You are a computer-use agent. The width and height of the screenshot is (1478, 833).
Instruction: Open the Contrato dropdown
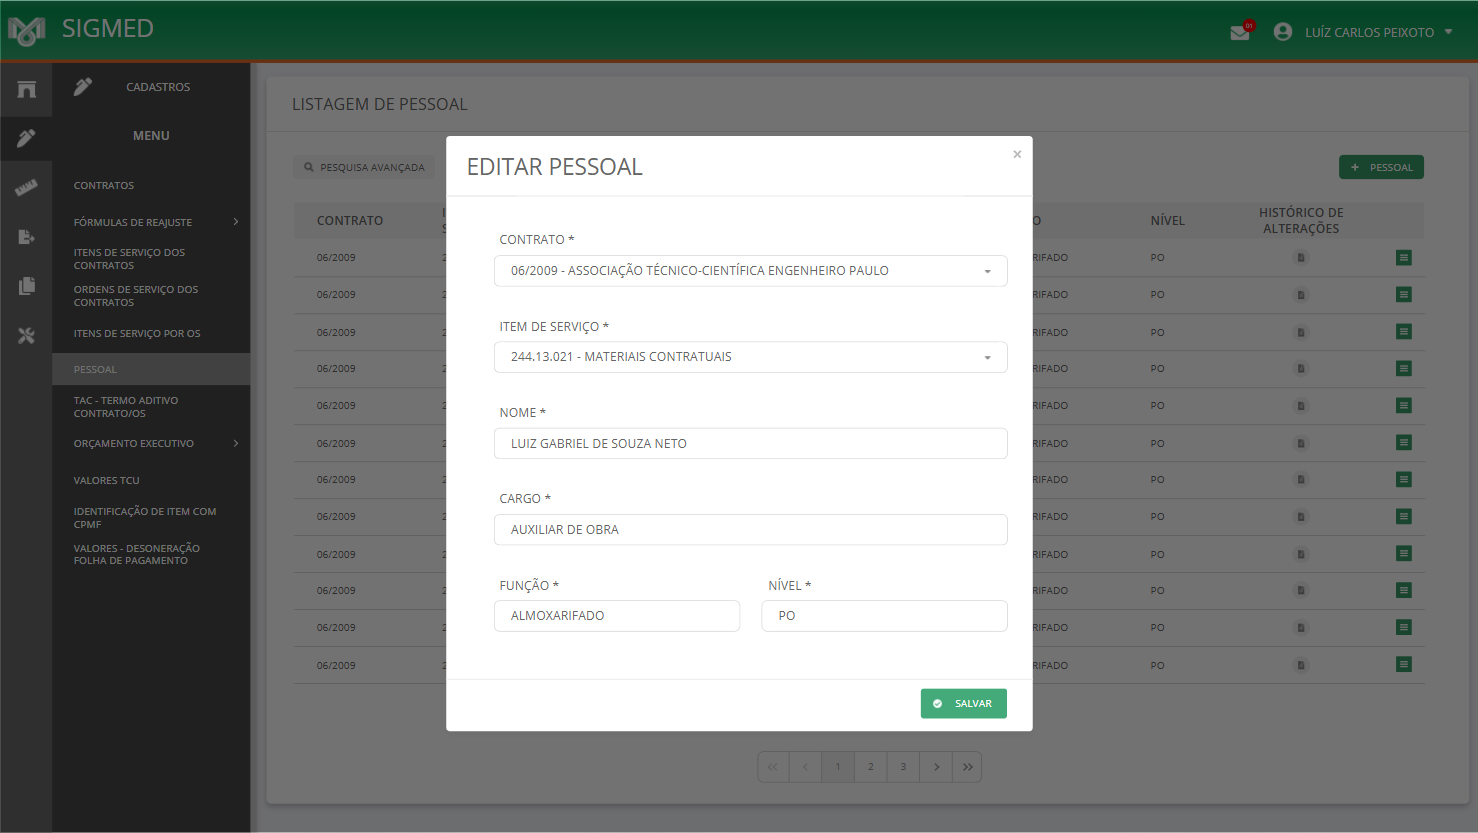751,271
